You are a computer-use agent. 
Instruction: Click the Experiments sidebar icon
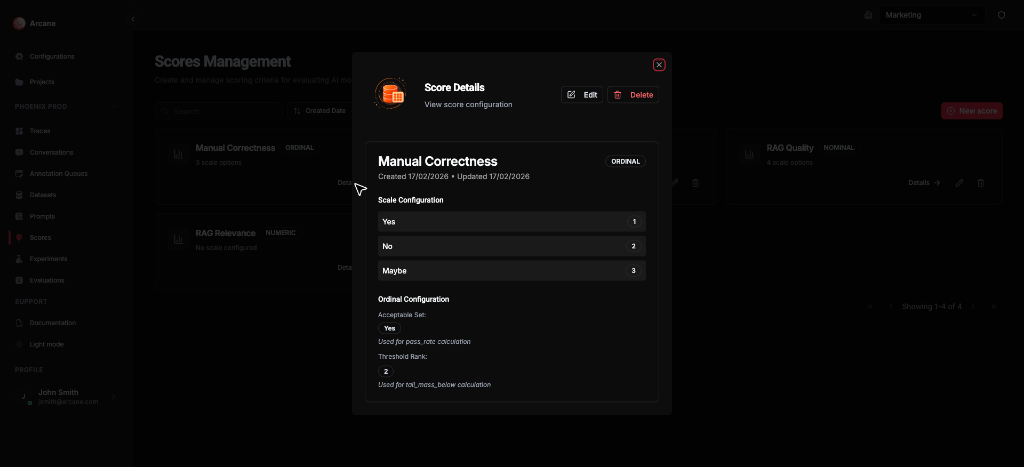pos(19,259)
